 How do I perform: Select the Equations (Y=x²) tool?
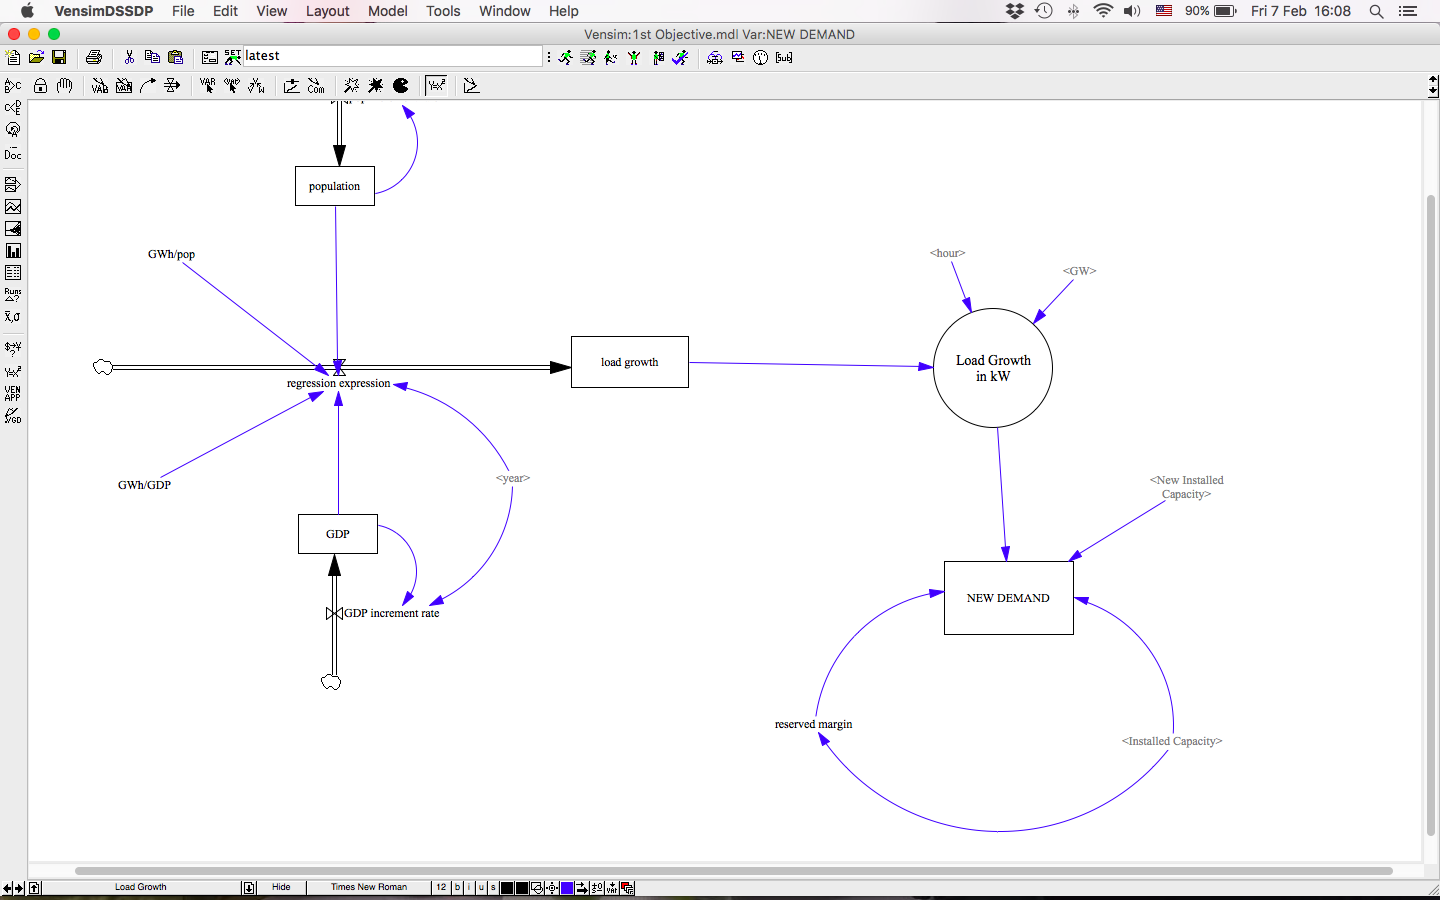pos(437,86)
